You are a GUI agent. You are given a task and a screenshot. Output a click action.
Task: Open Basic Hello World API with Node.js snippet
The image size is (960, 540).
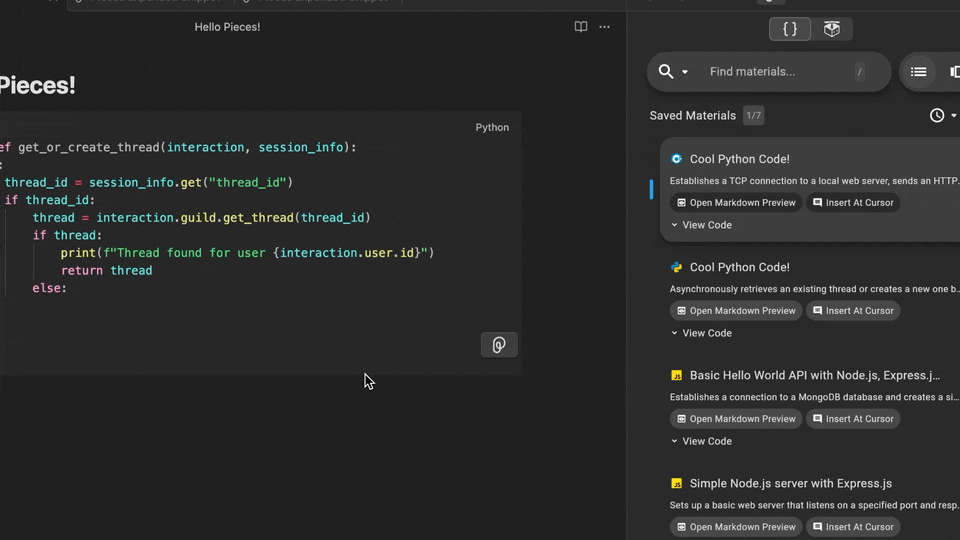814,375
